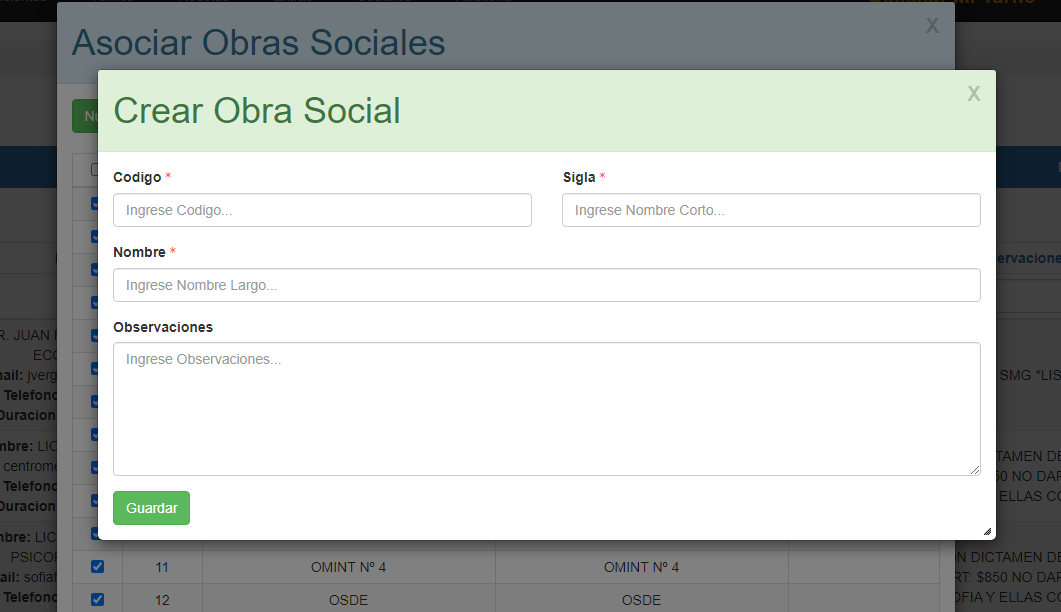Click the modal's bottom-right resize grip
Screen dimensions: 1061x612
coord(988,532)
